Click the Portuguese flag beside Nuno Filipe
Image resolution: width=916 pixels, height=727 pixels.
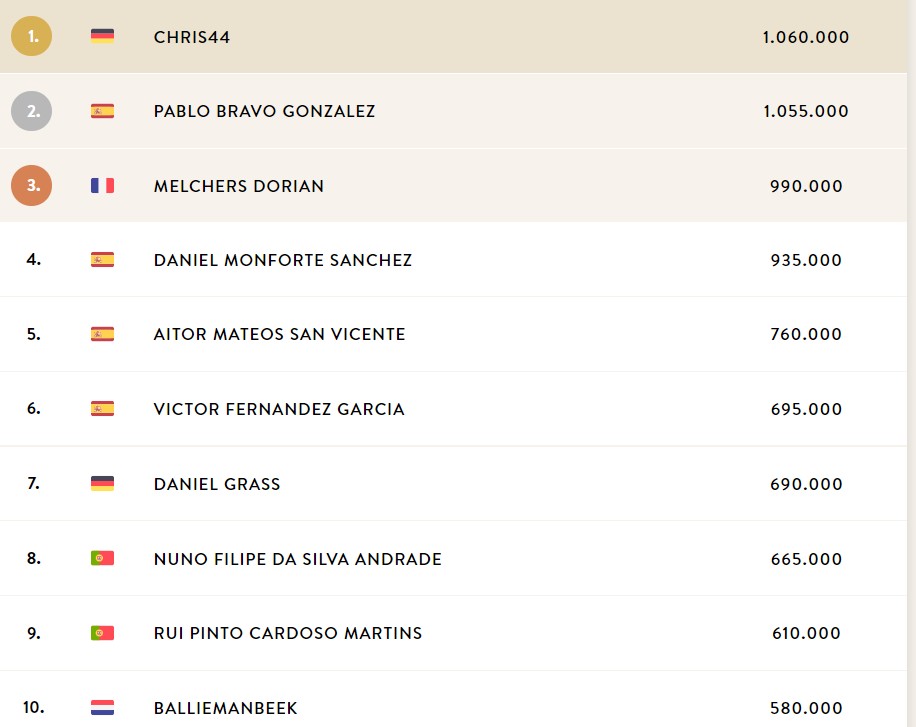(102, 558)
